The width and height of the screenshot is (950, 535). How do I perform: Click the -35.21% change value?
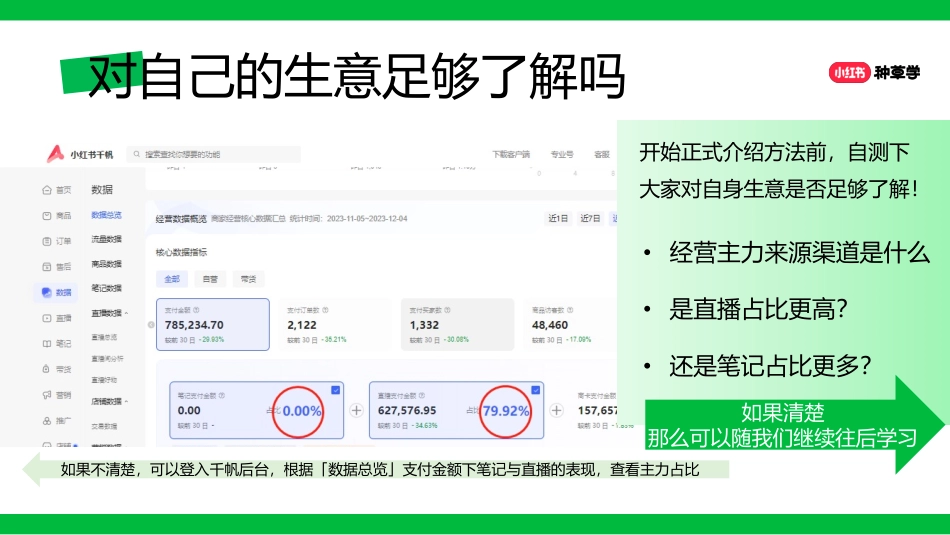pyautogui.click(x=334, y=340)
